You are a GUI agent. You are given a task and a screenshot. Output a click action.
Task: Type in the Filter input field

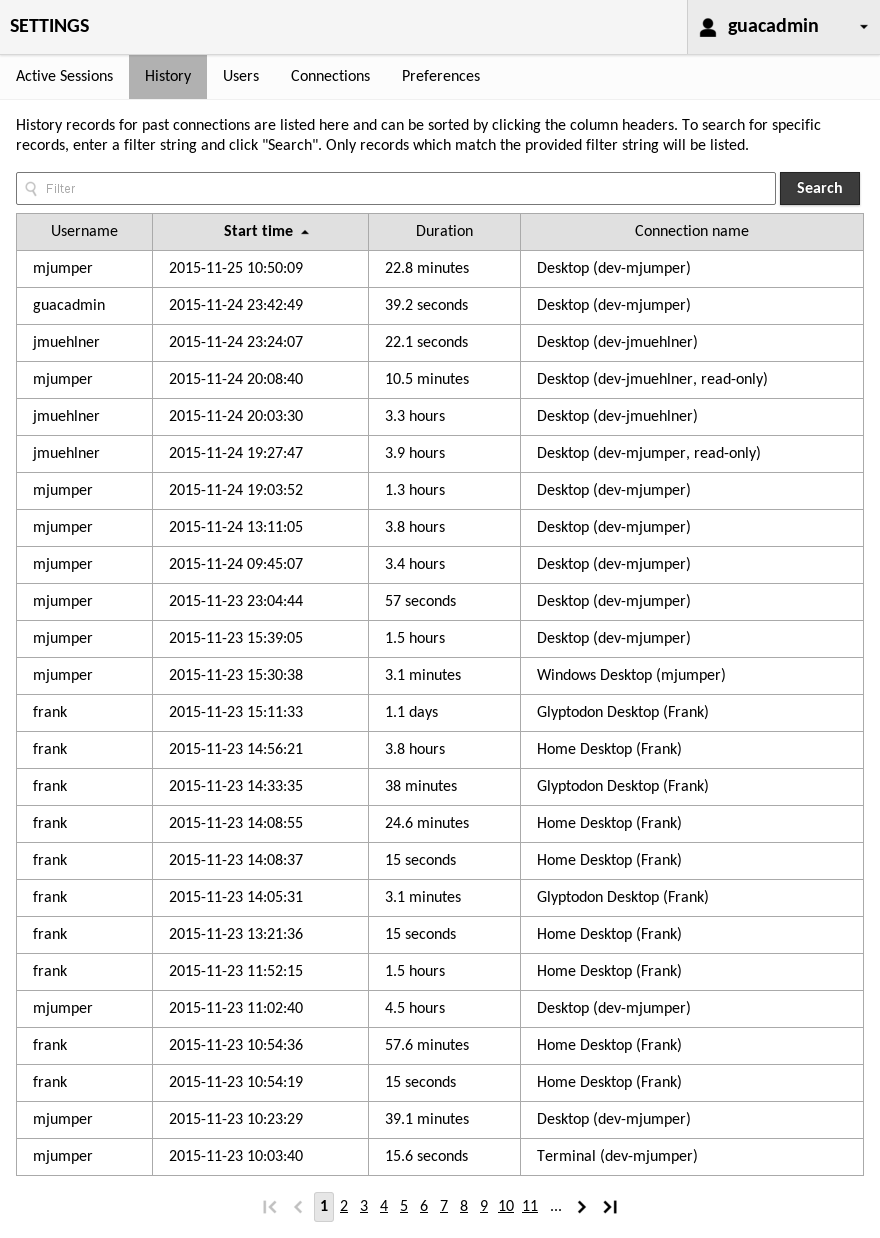point(400,188)
